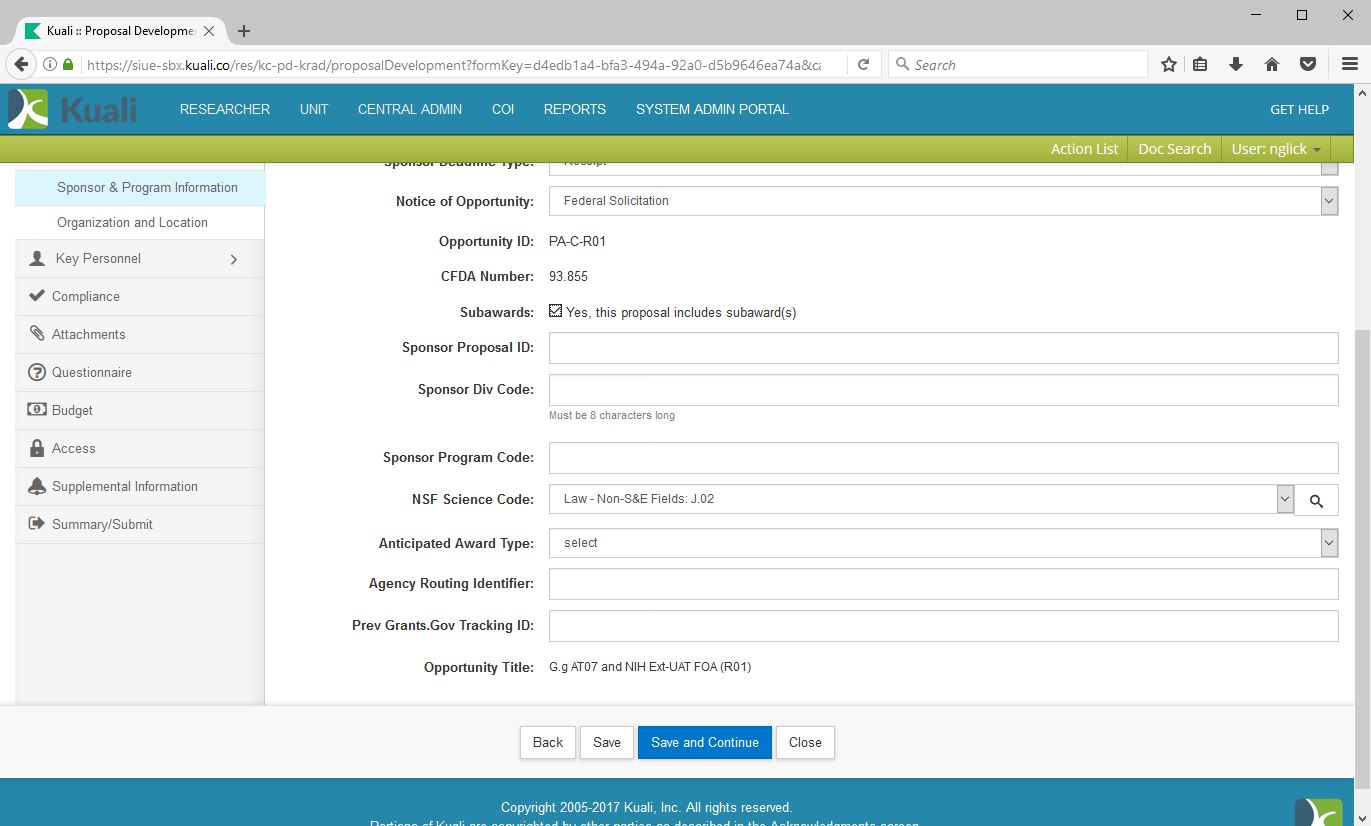Screen dimensions: 1371x826
Task: Open the Anticipated Award Type dropdown
Action: tap(943, 543)
